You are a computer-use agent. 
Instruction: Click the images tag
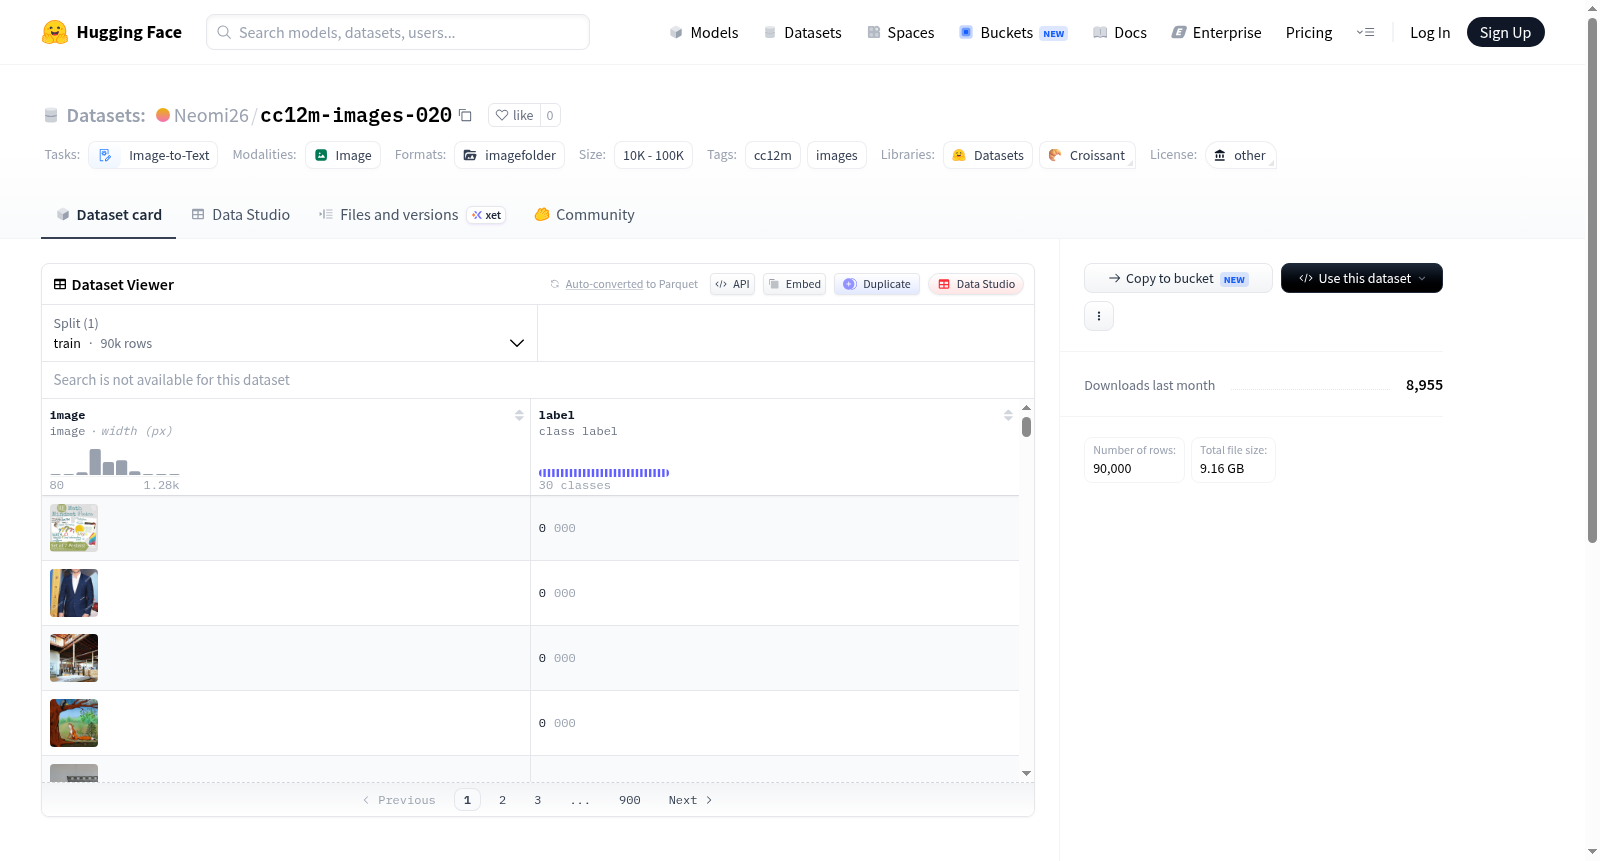837,155
